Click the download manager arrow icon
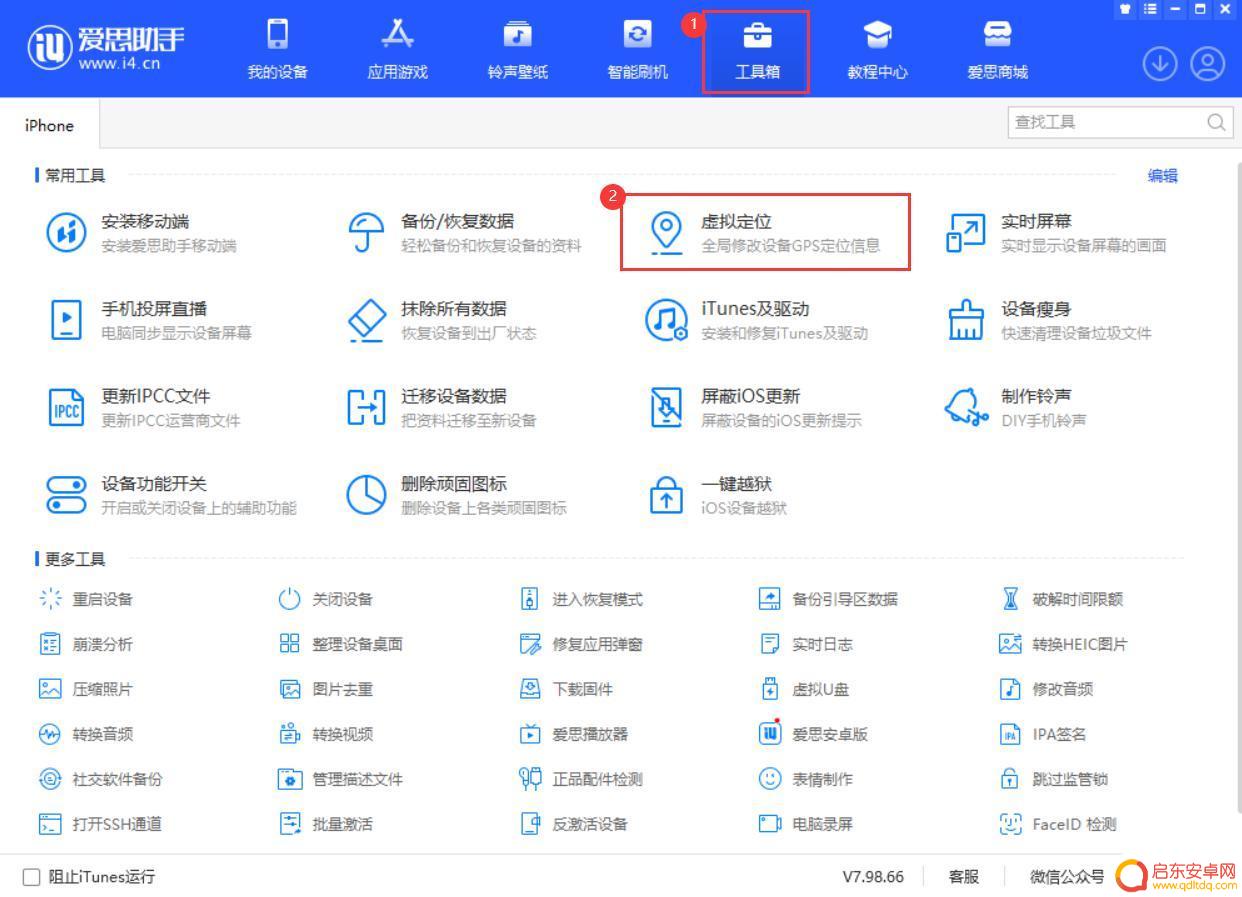Image resolution: width=1242 pixels, height=897 pixels. coord(1160,65)
